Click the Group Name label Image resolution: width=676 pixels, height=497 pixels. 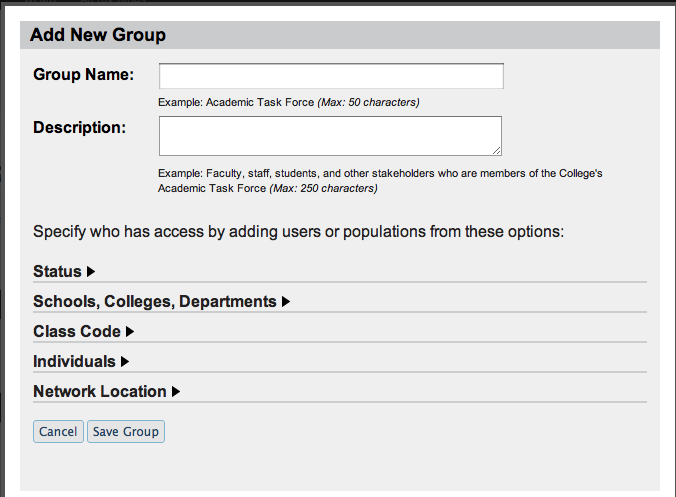(x=83, y=75)
